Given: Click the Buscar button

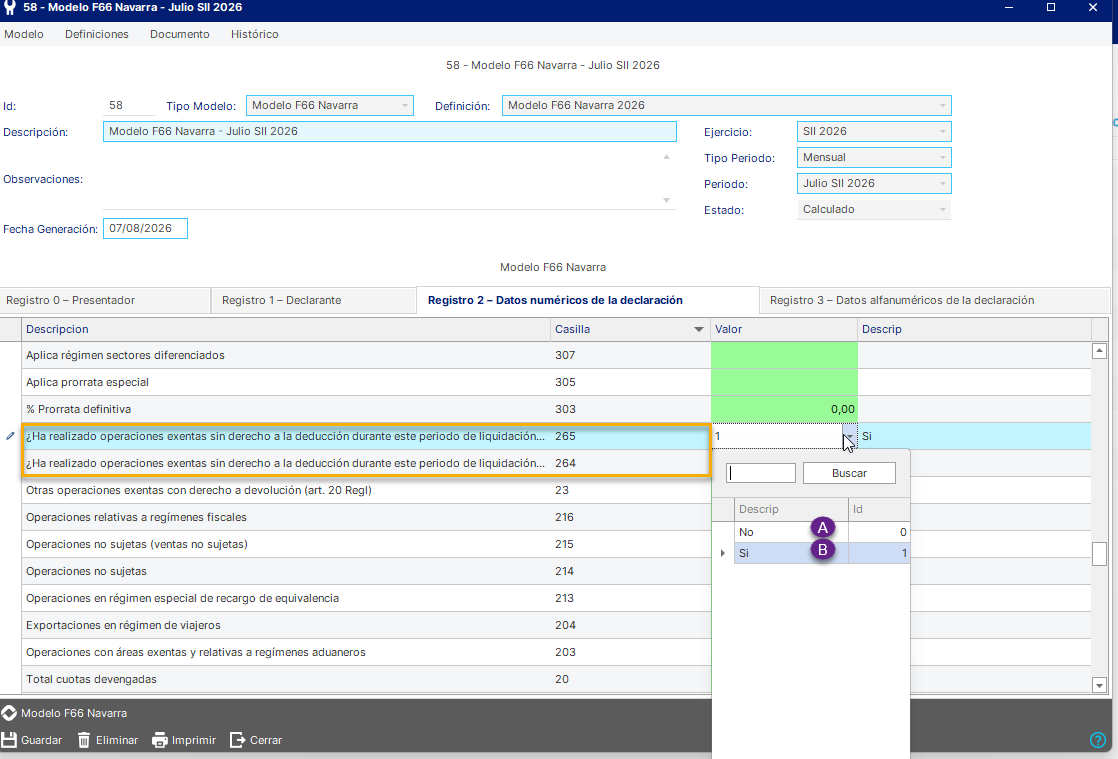Looking at the screenshot, I should coord(849,473).
